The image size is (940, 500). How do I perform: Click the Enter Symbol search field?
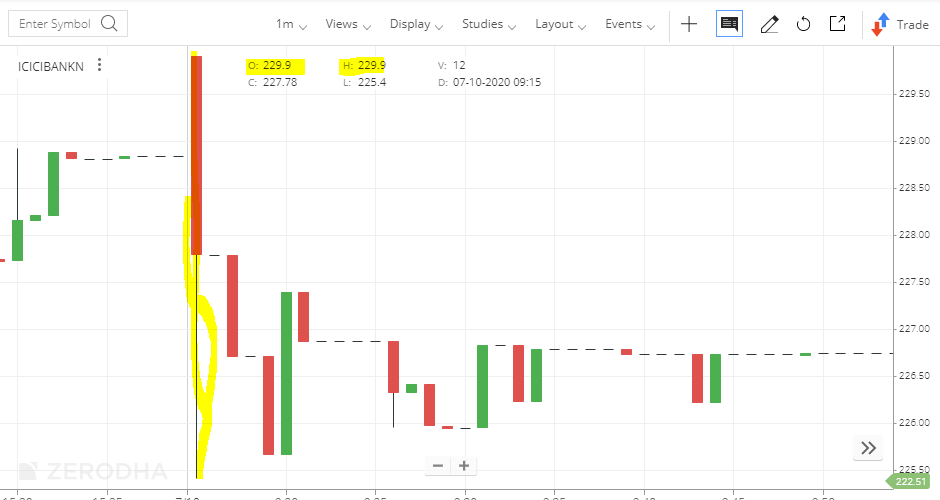[x=68, y=24]
